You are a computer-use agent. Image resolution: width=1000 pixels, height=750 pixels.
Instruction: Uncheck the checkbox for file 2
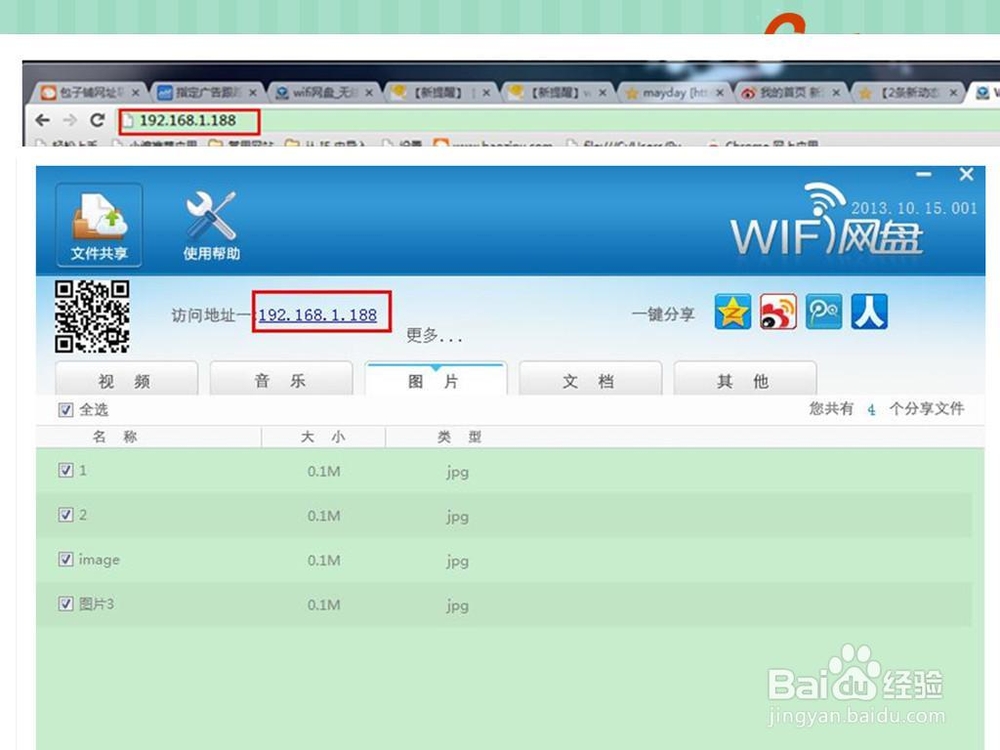click(x=66, y=515)
